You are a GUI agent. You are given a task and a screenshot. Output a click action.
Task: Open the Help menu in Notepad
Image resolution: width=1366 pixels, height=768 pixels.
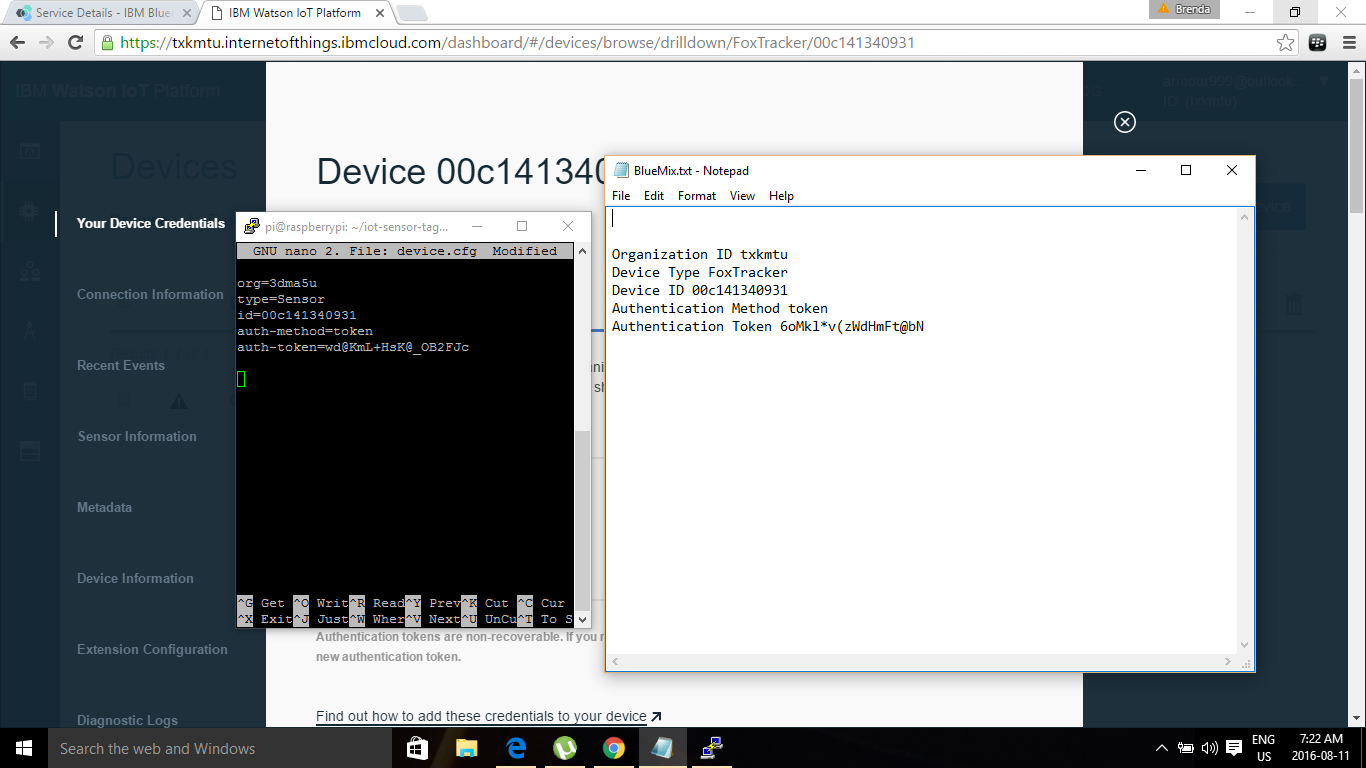[781, 196]
